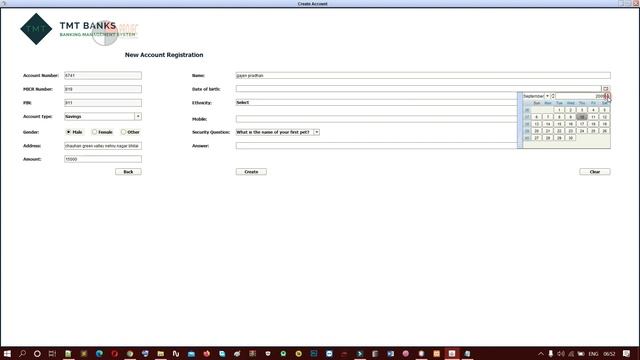This screenshot has width=640, height=360.
Task: Click the Account Number field
Action: (x=103, y=76)
